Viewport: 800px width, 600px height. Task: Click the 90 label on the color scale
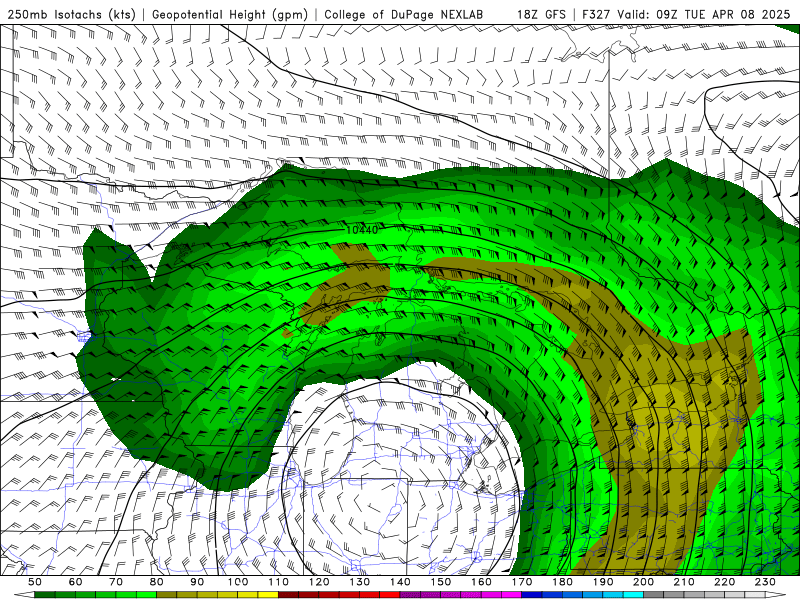point(197,582)
